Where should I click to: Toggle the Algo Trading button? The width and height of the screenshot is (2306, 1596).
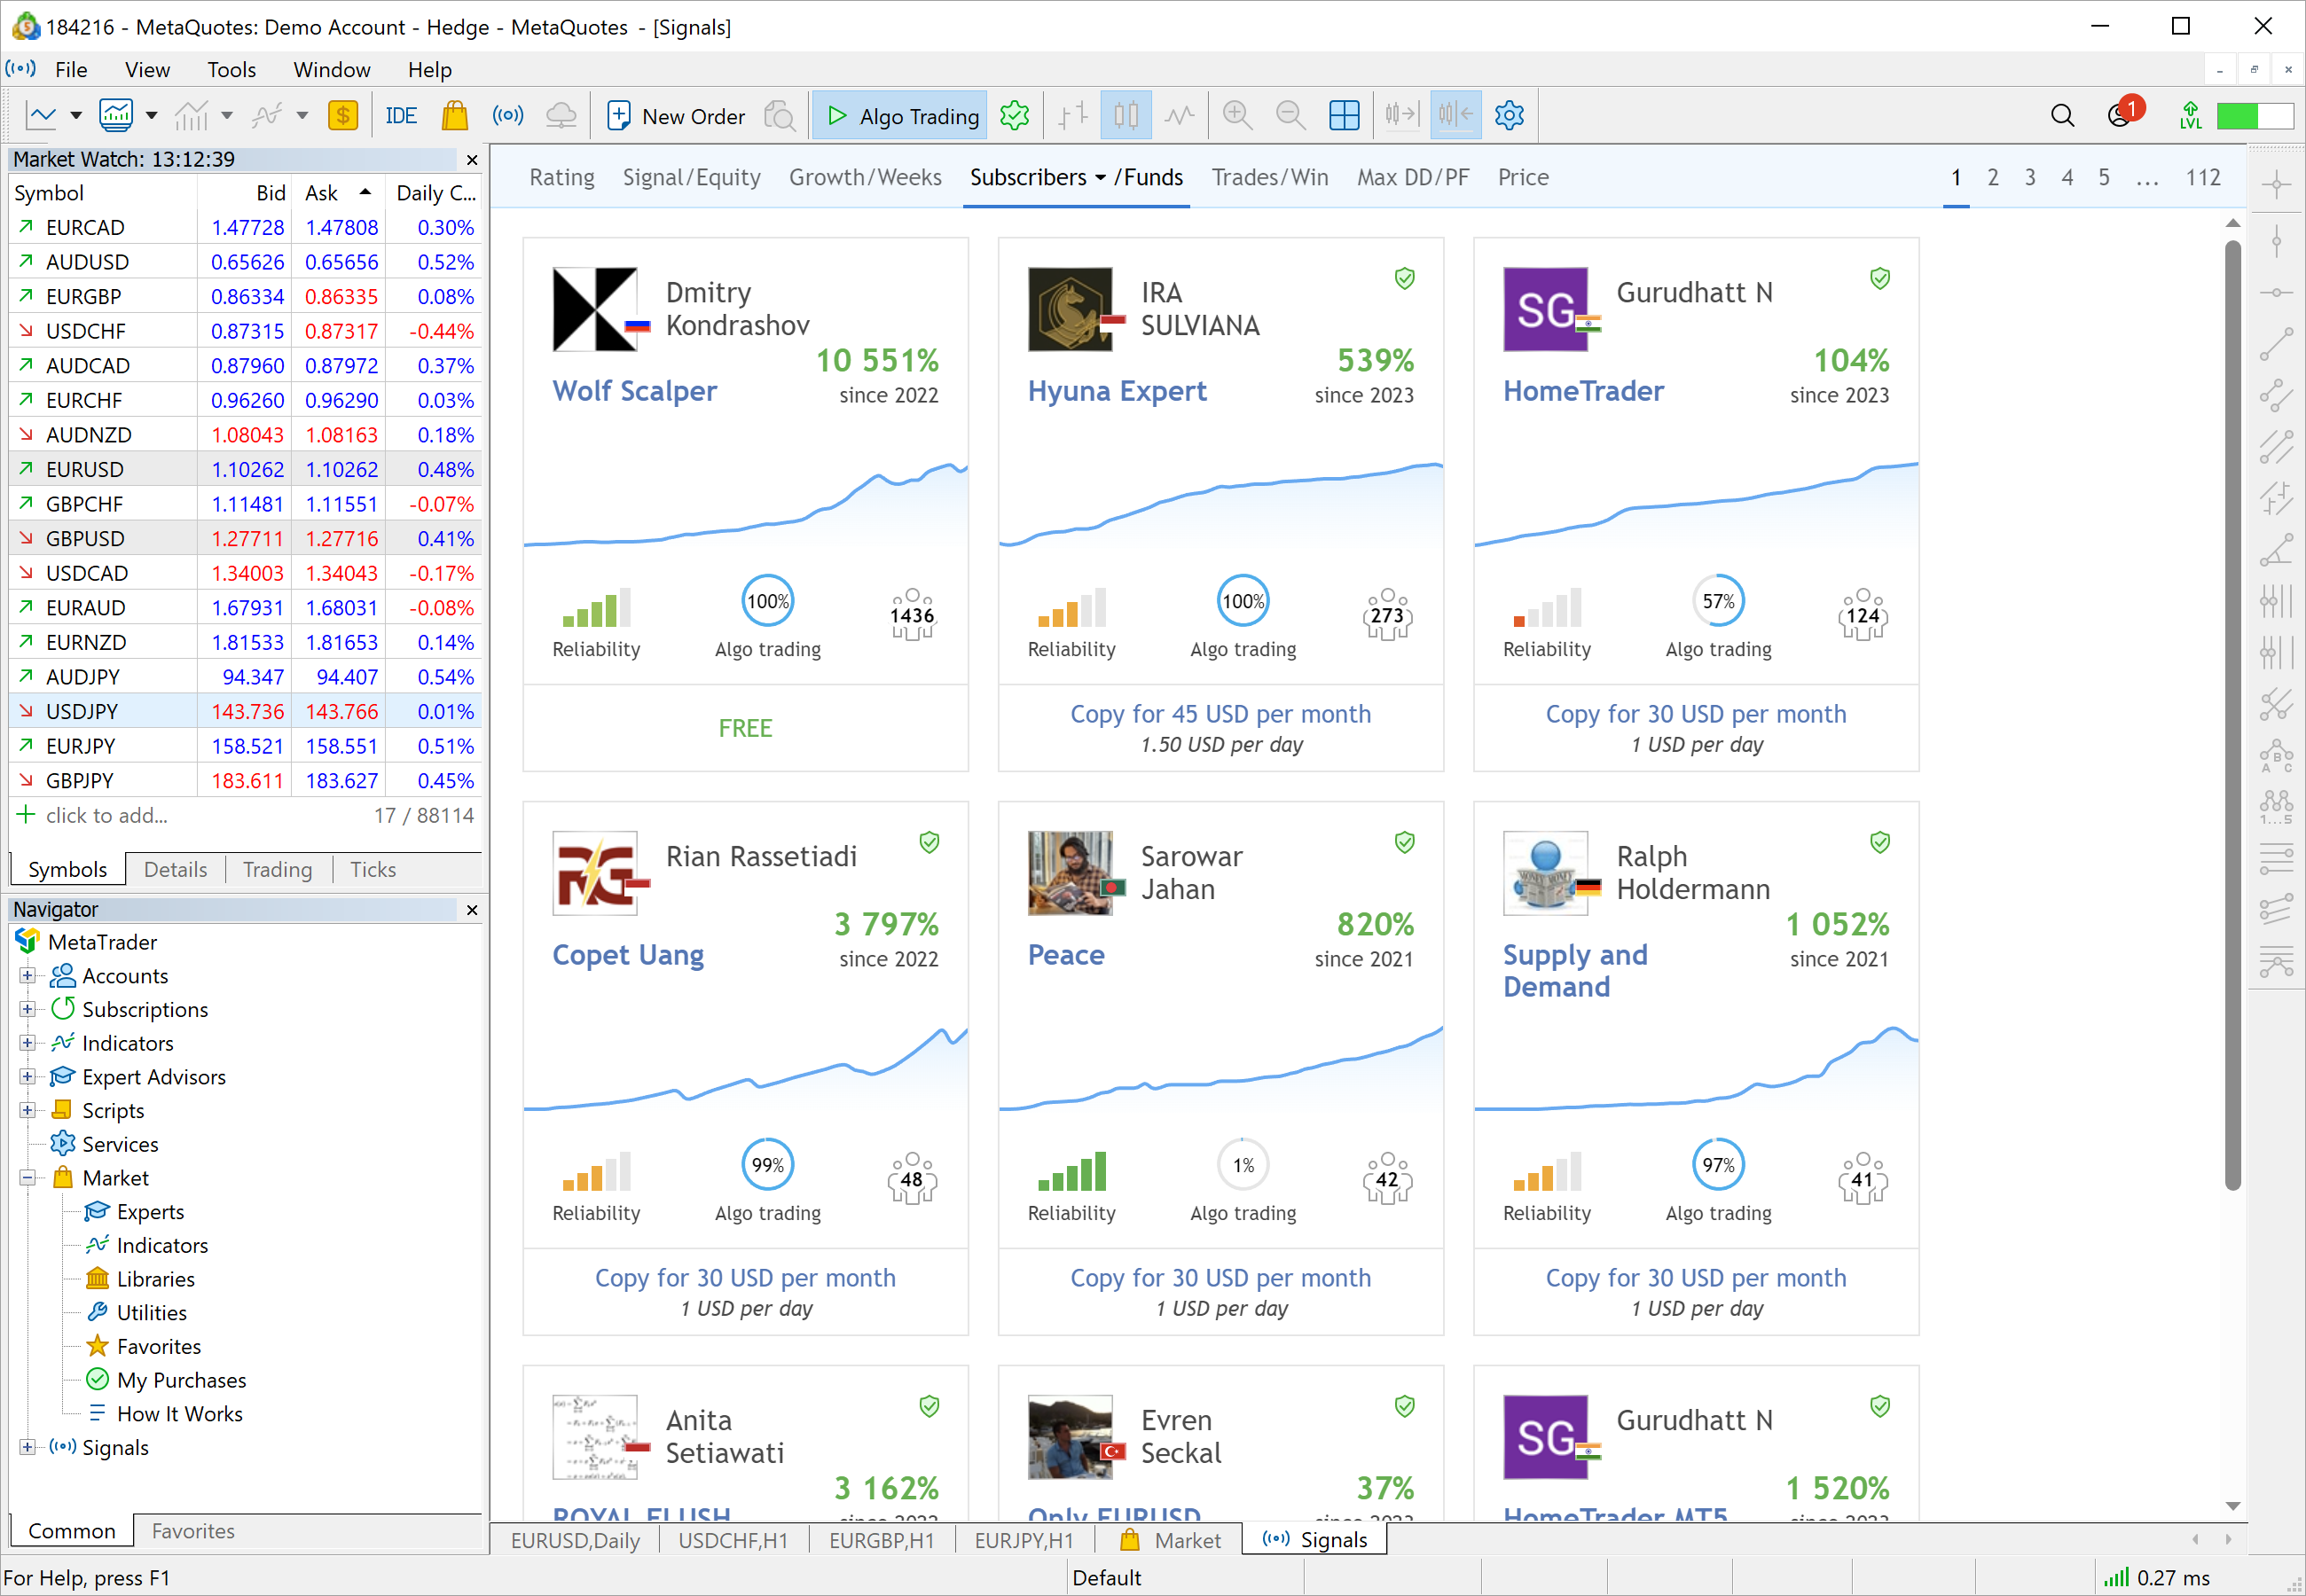[x=900, y=116]
